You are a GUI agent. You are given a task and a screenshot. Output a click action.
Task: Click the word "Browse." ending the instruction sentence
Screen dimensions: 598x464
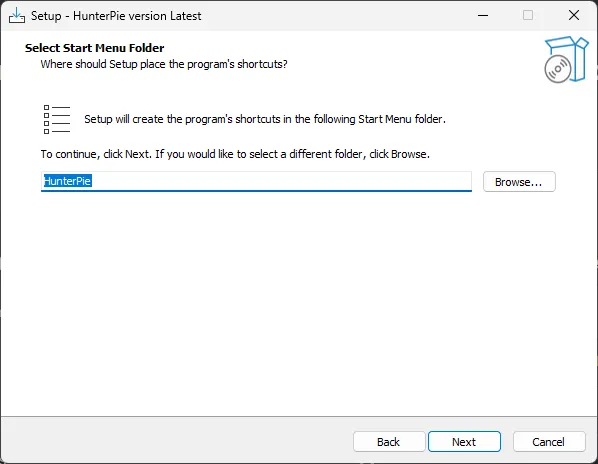click(x=410, y=154)
